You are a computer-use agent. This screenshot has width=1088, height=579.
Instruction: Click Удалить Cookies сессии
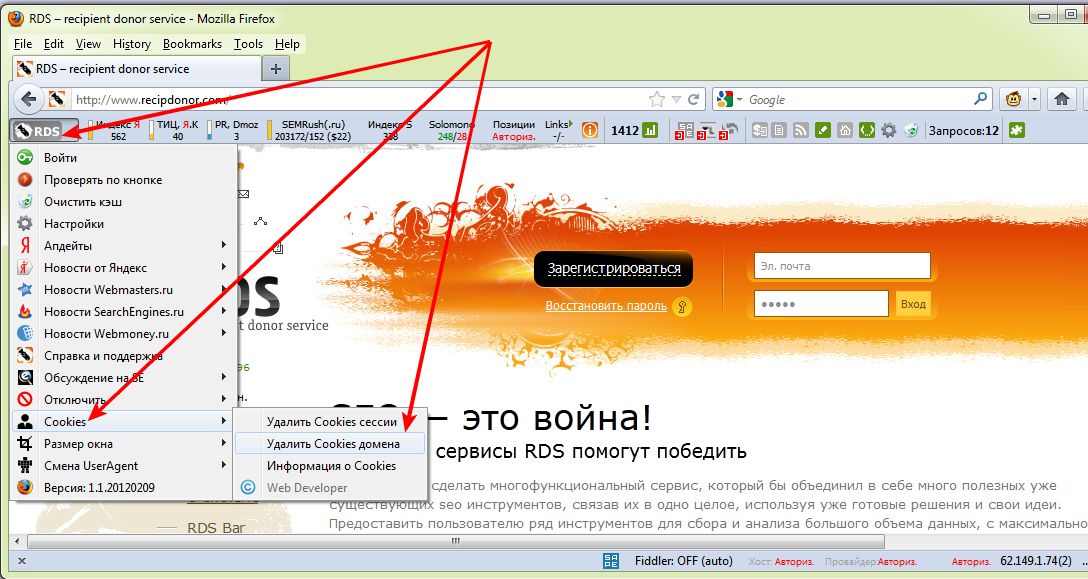click(330, 421)
